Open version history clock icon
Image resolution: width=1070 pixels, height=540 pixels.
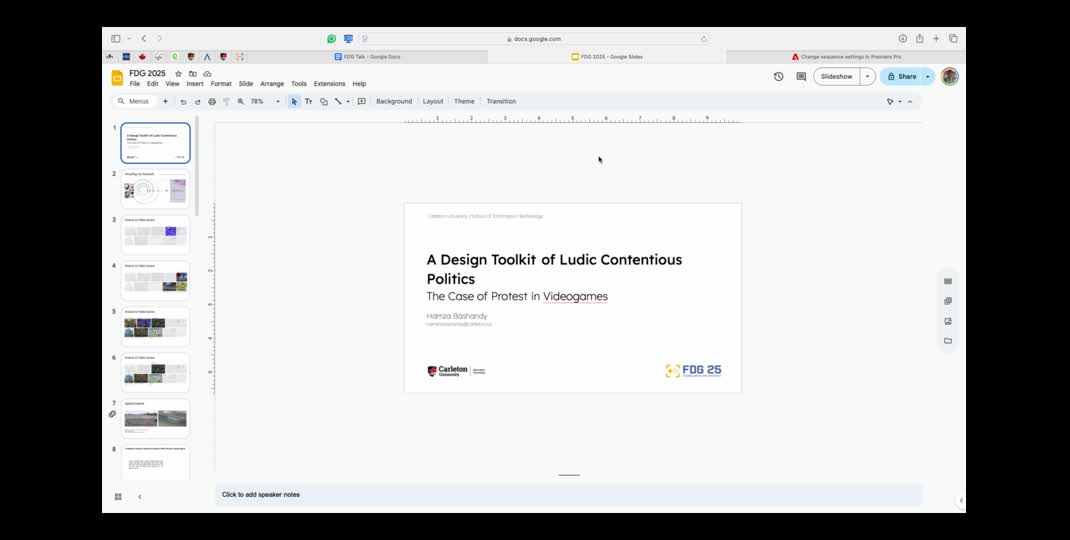click(779, 76)
